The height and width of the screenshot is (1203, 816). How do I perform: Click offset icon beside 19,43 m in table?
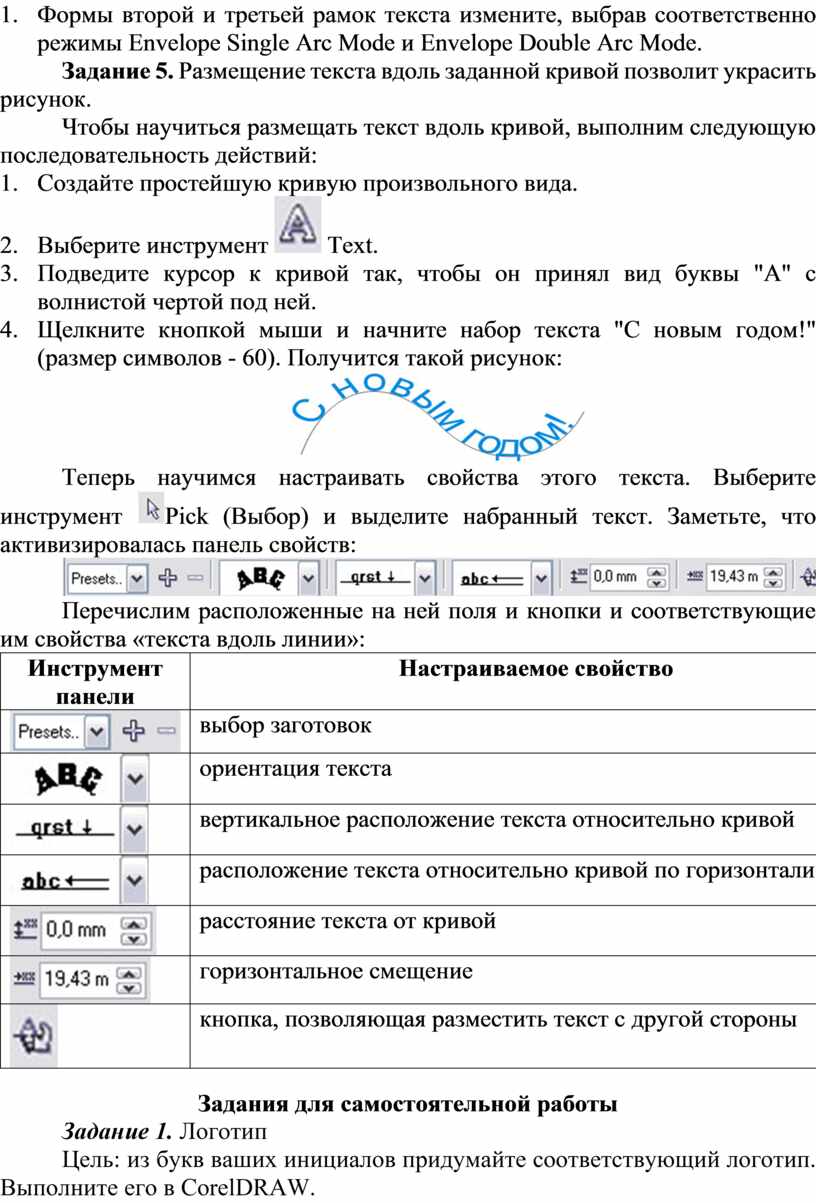pyautogui.click(x=23, y=979)
